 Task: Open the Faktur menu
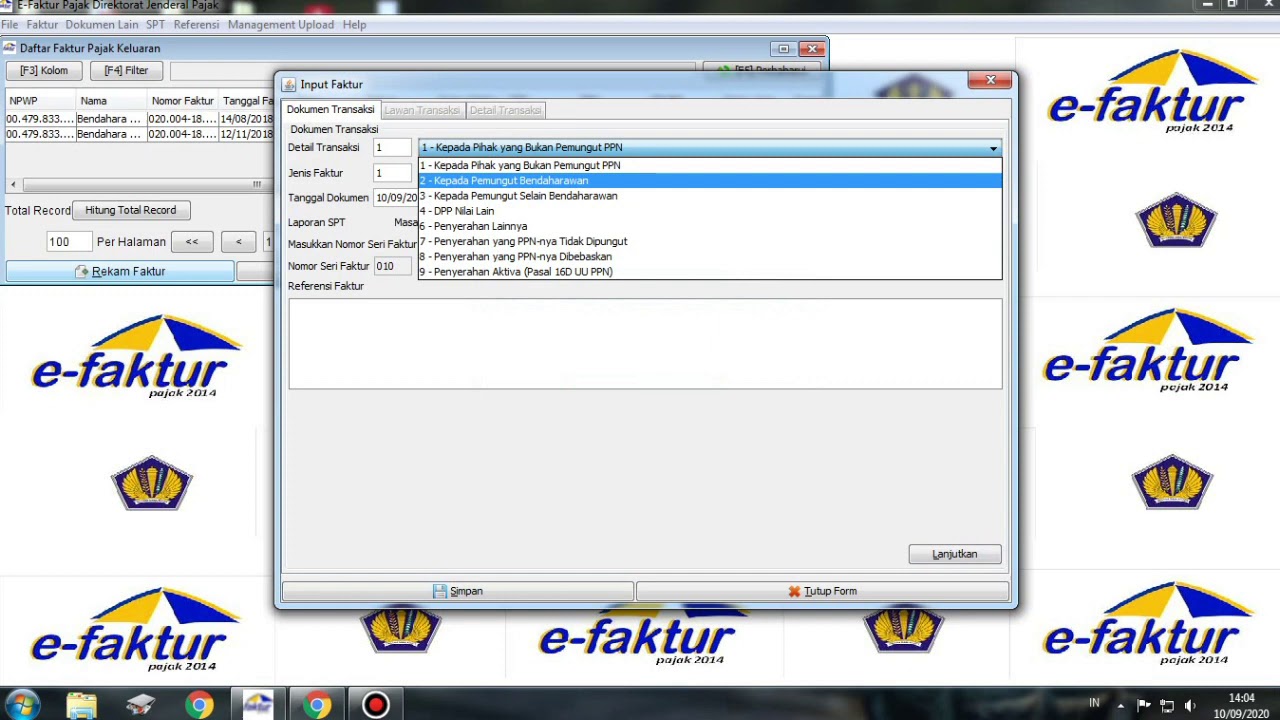tap(42, 24)
